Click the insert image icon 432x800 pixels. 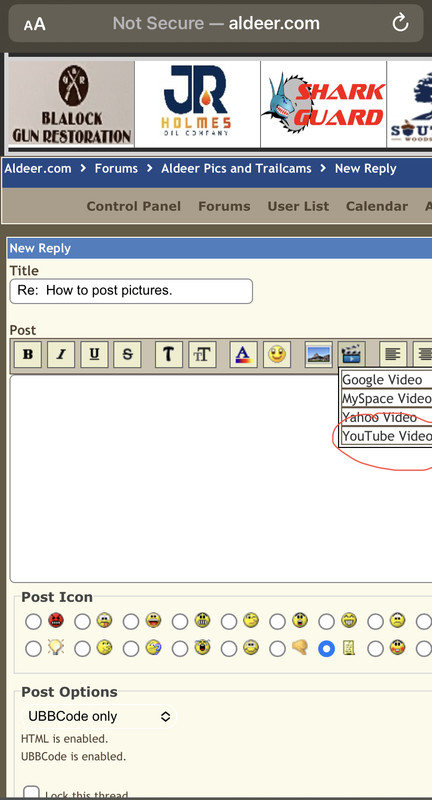click(319, 354)
